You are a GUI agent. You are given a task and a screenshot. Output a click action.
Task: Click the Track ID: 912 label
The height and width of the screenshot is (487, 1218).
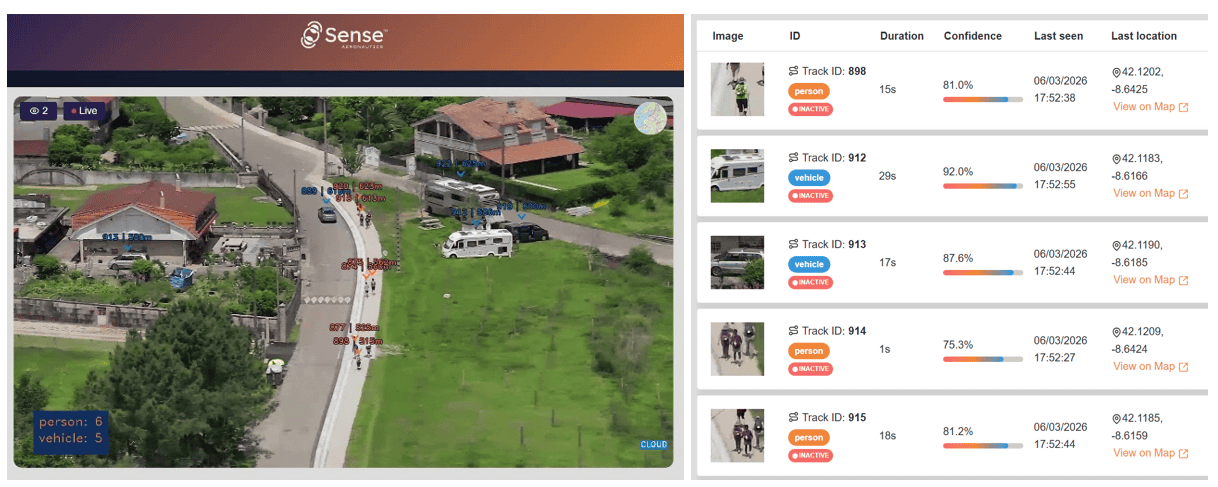tap(834, 158)
